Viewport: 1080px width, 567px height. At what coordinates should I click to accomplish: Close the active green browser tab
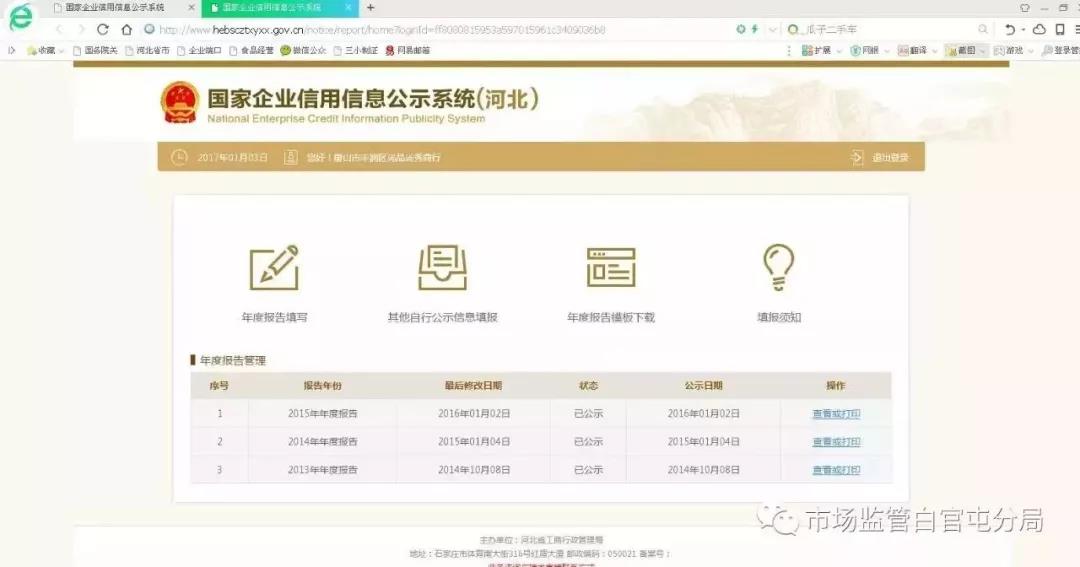pos(348,8)
